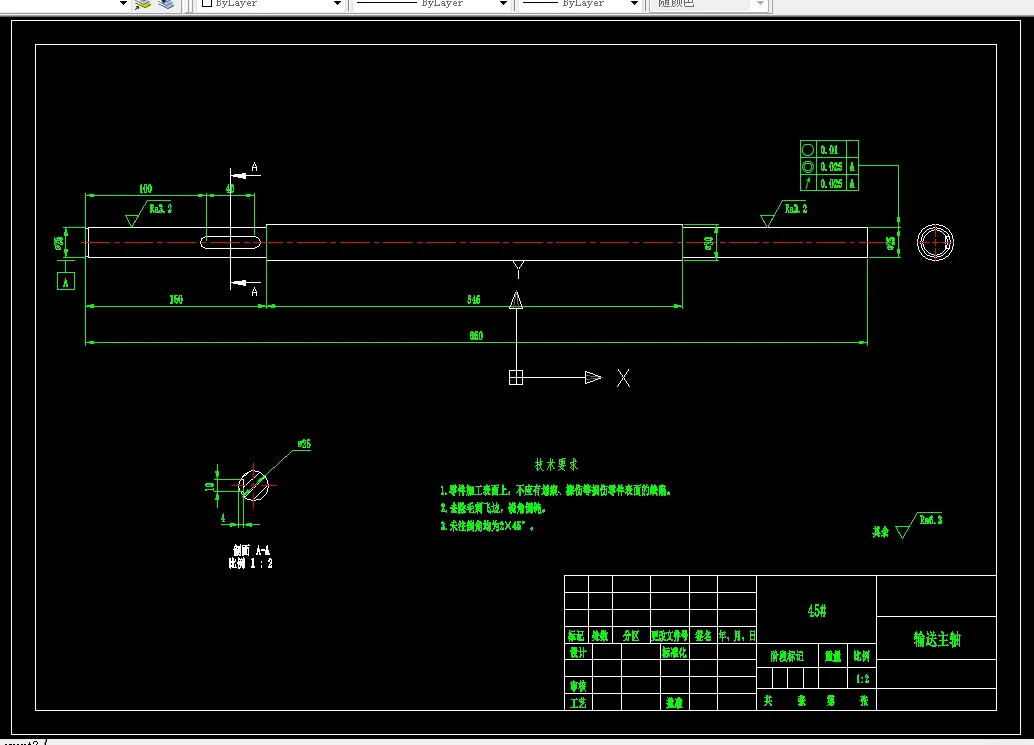The width and height of the screenshot is (1034, 745).
Task: Select the 860 overall length dimension
Action: [x=476, y=336]
